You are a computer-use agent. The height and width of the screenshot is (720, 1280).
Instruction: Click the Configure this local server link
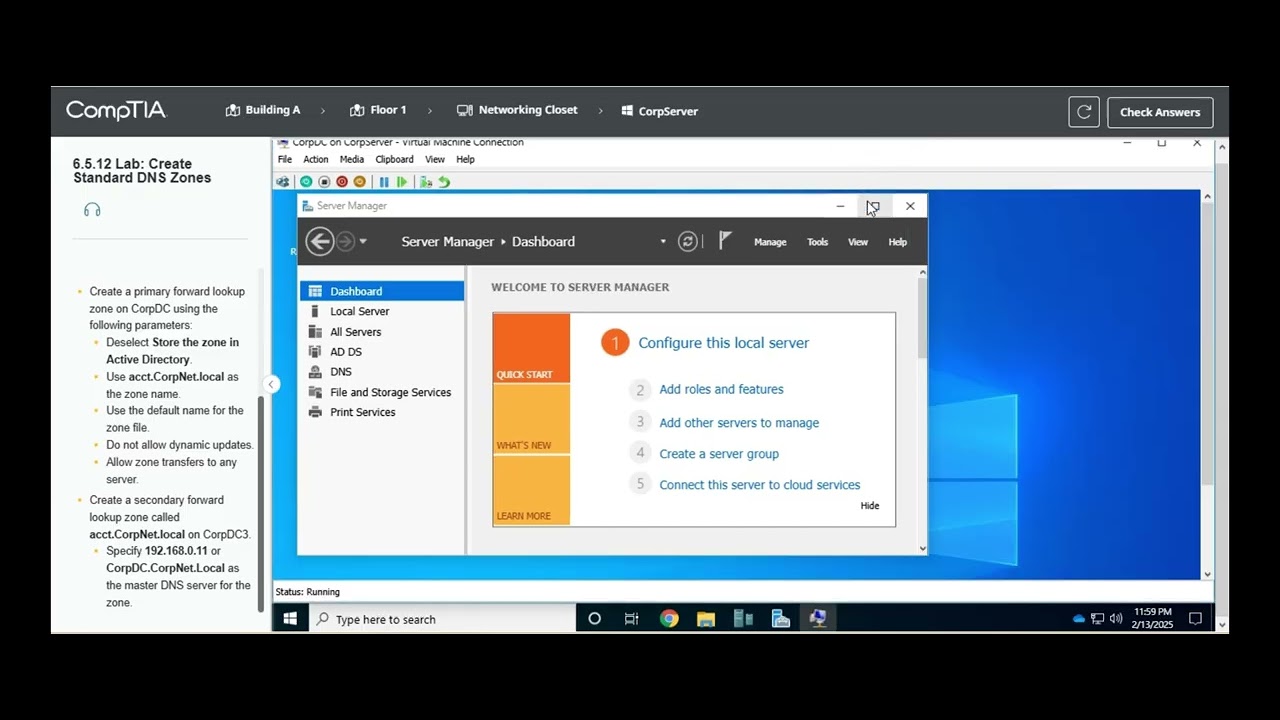(x=723, y=343)
